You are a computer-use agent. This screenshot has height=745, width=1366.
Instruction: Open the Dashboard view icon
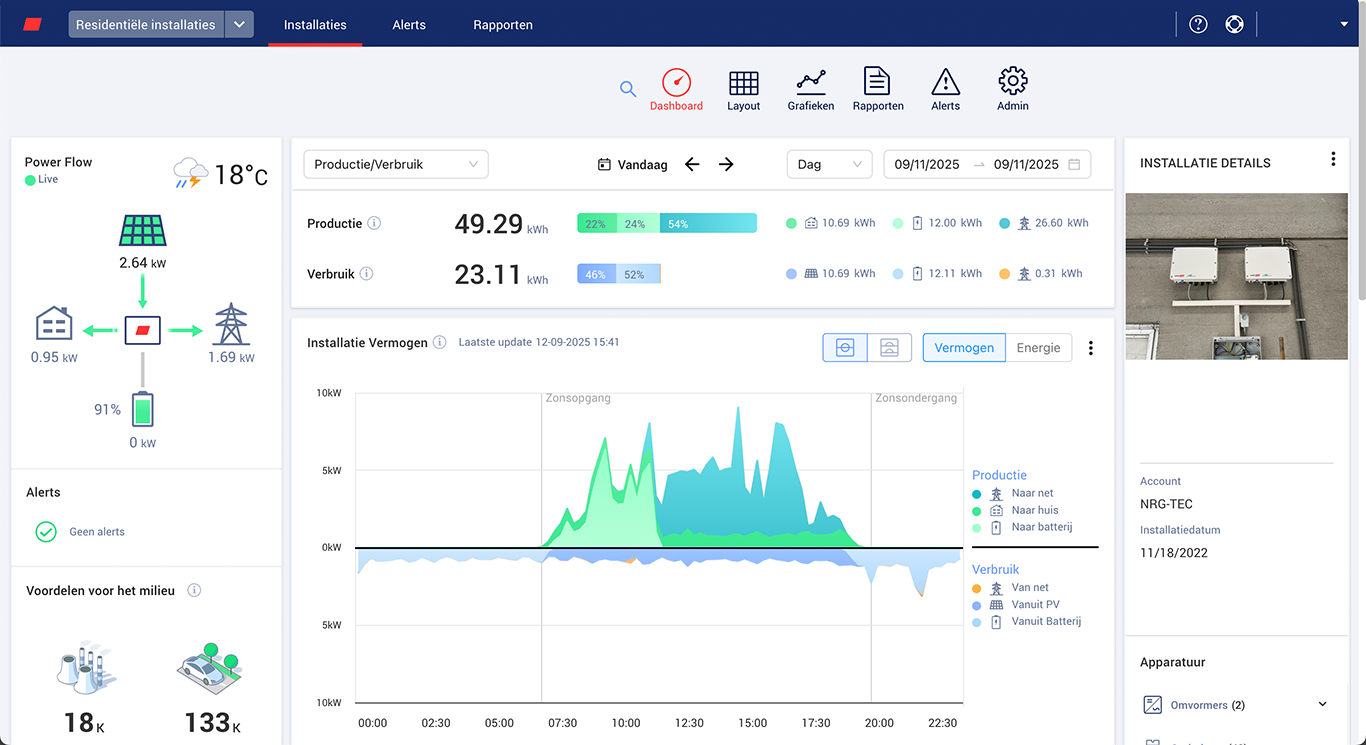(x=676, y=82)
